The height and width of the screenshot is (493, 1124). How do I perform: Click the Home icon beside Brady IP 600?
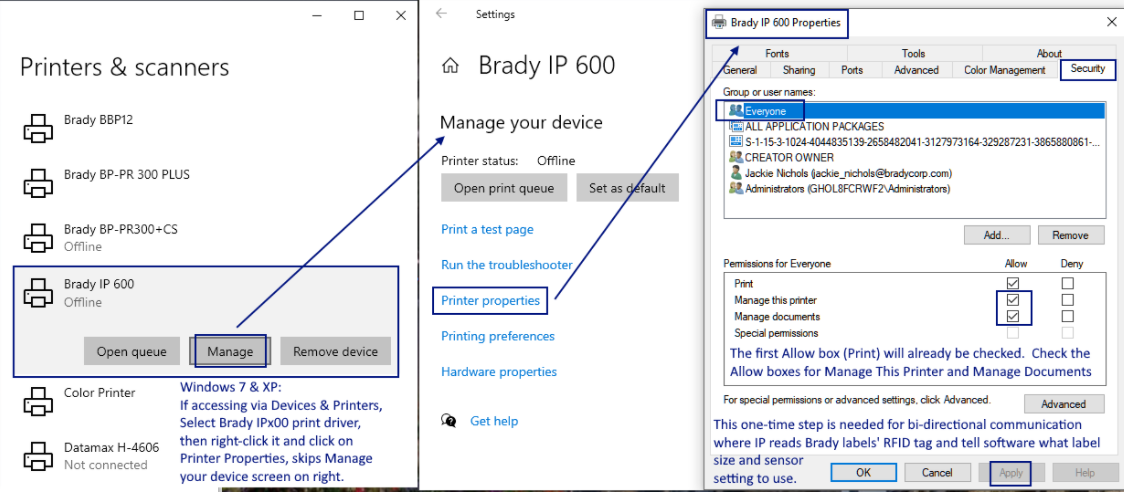pos(450,67)
